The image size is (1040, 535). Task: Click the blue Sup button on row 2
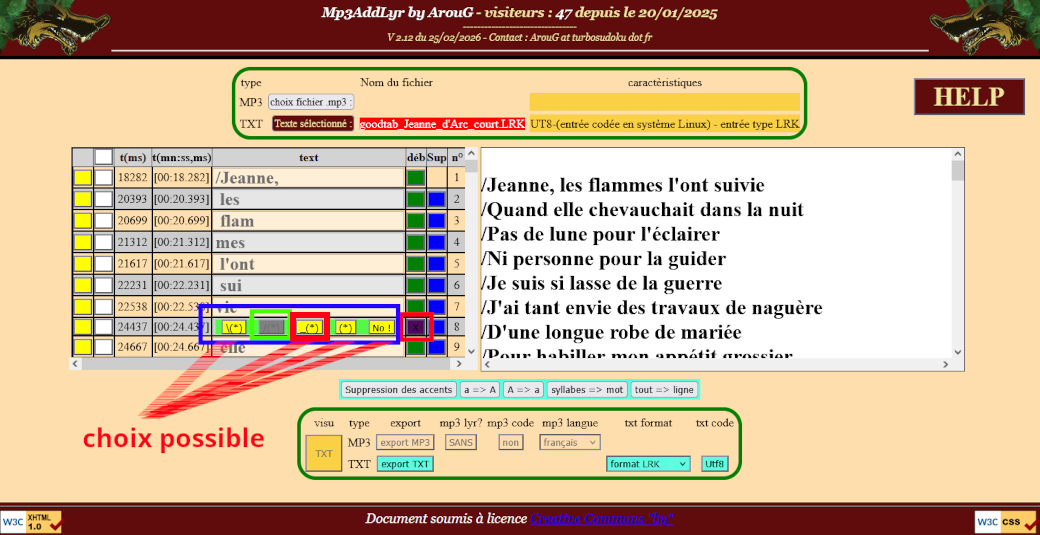pos(436,200)
